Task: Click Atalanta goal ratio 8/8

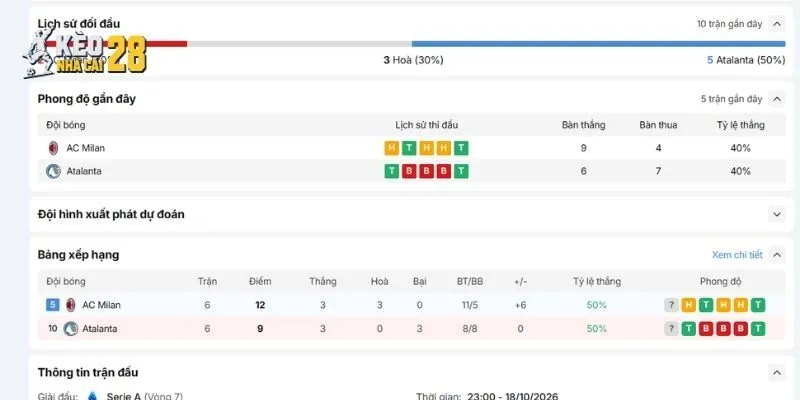Action: (x=470, y=329)
